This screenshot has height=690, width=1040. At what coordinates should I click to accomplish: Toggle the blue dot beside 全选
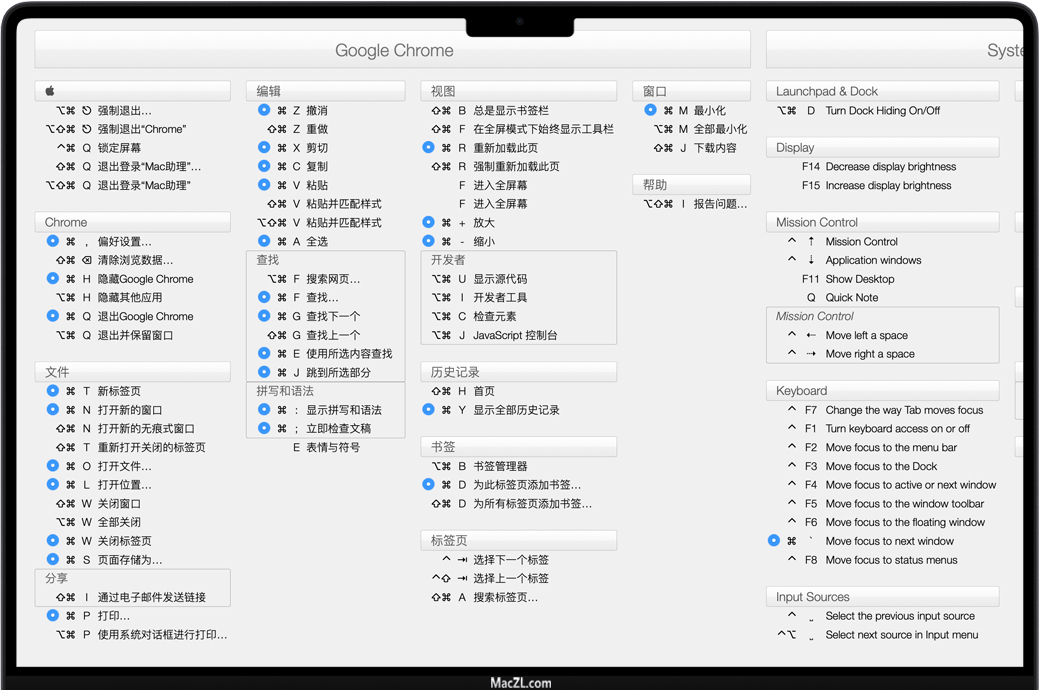click(x=264, y=240)
